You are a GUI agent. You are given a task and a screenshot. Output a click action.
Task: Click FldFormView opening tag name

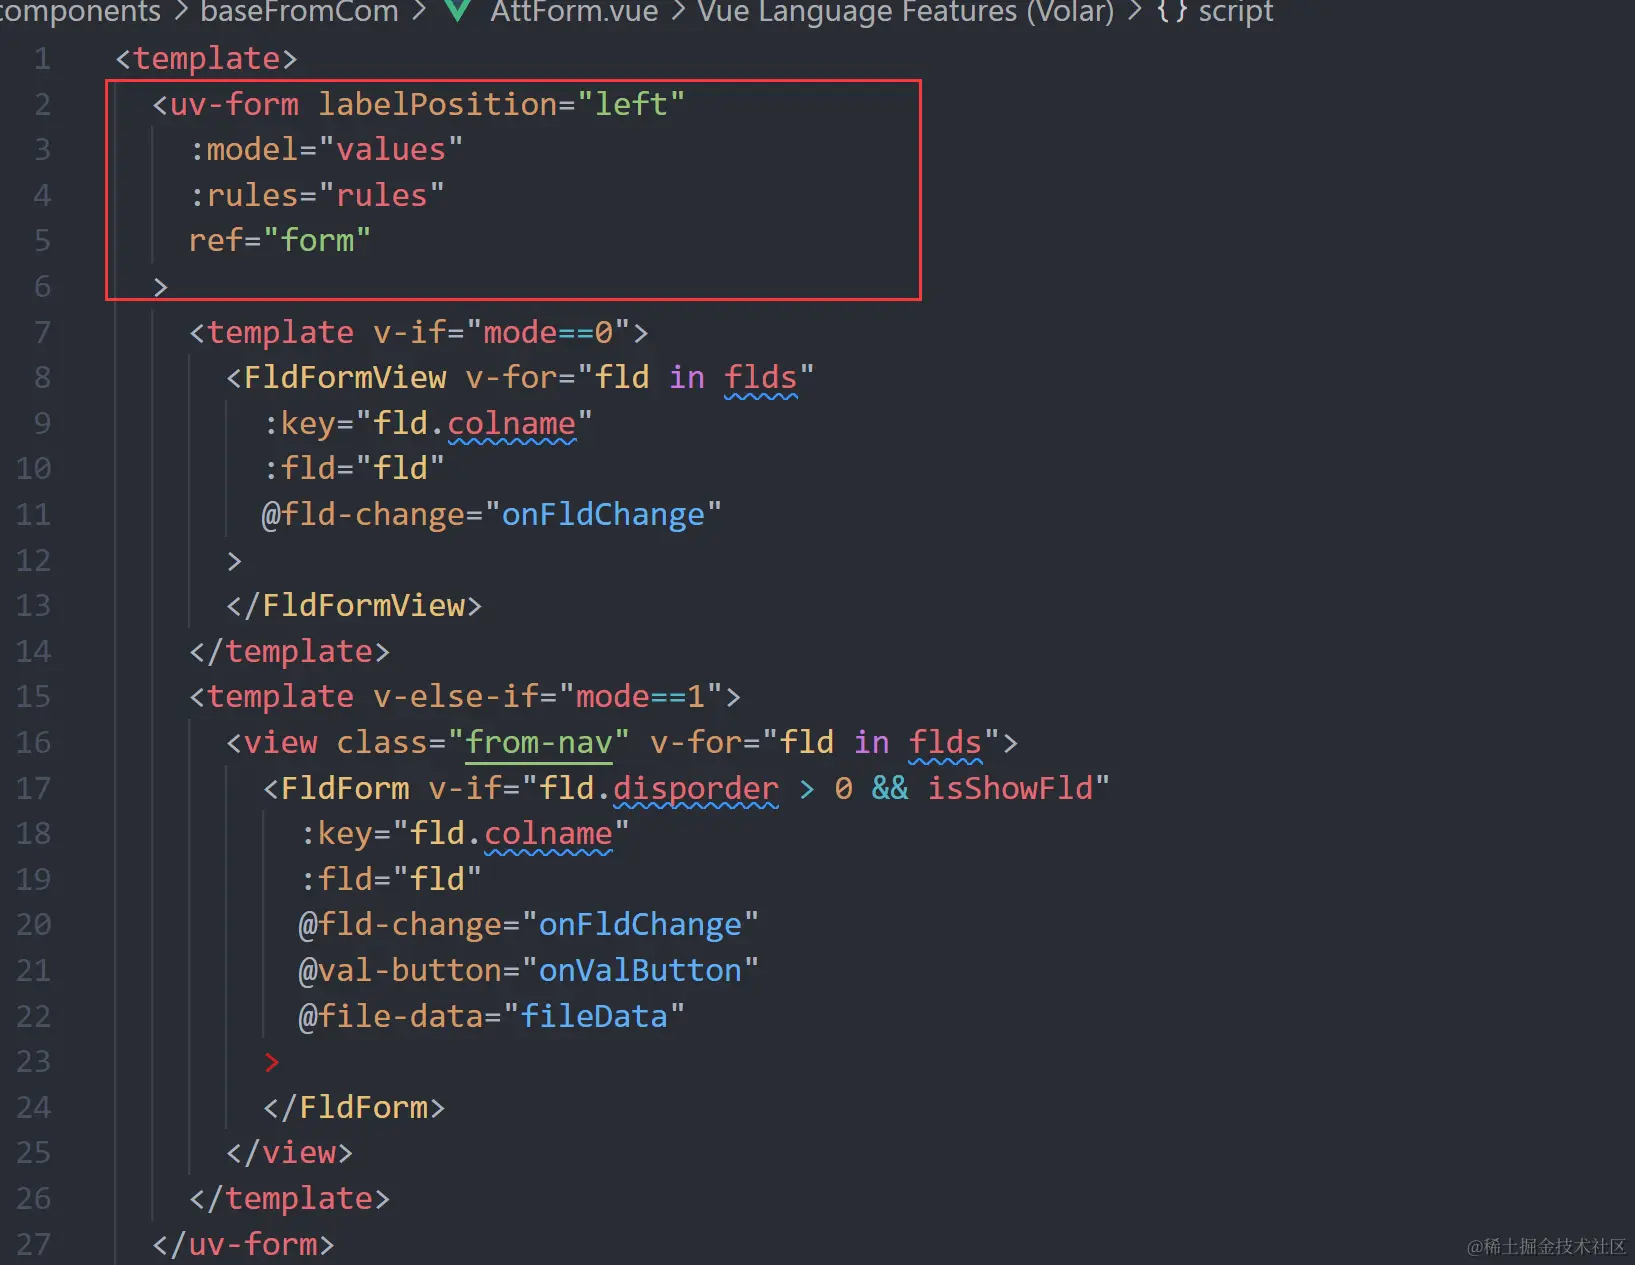coord(345,378)
